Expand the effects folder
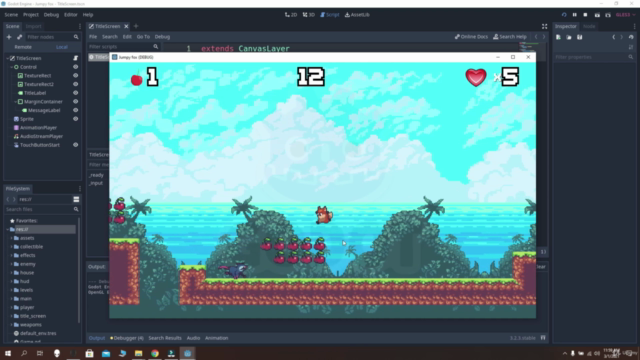 (x=11, y=255)
